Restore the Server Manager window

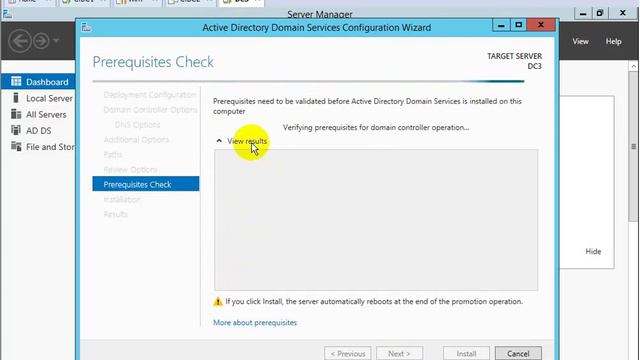tap(600, 13)
